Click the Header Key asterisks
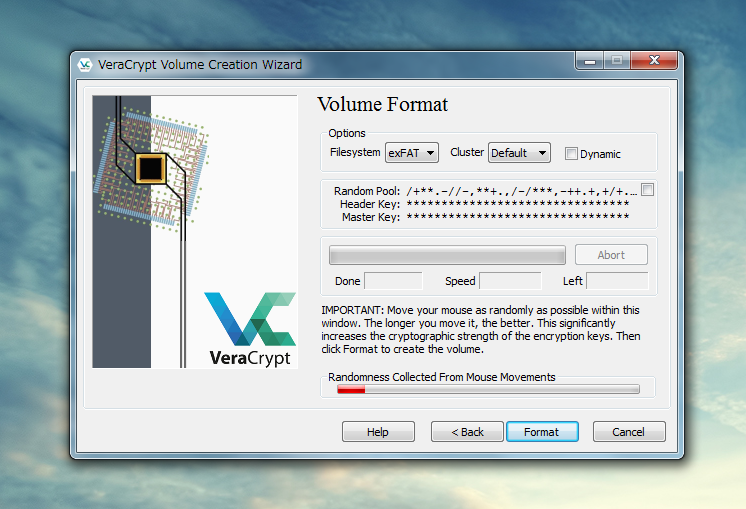 [x=518, y=204]
